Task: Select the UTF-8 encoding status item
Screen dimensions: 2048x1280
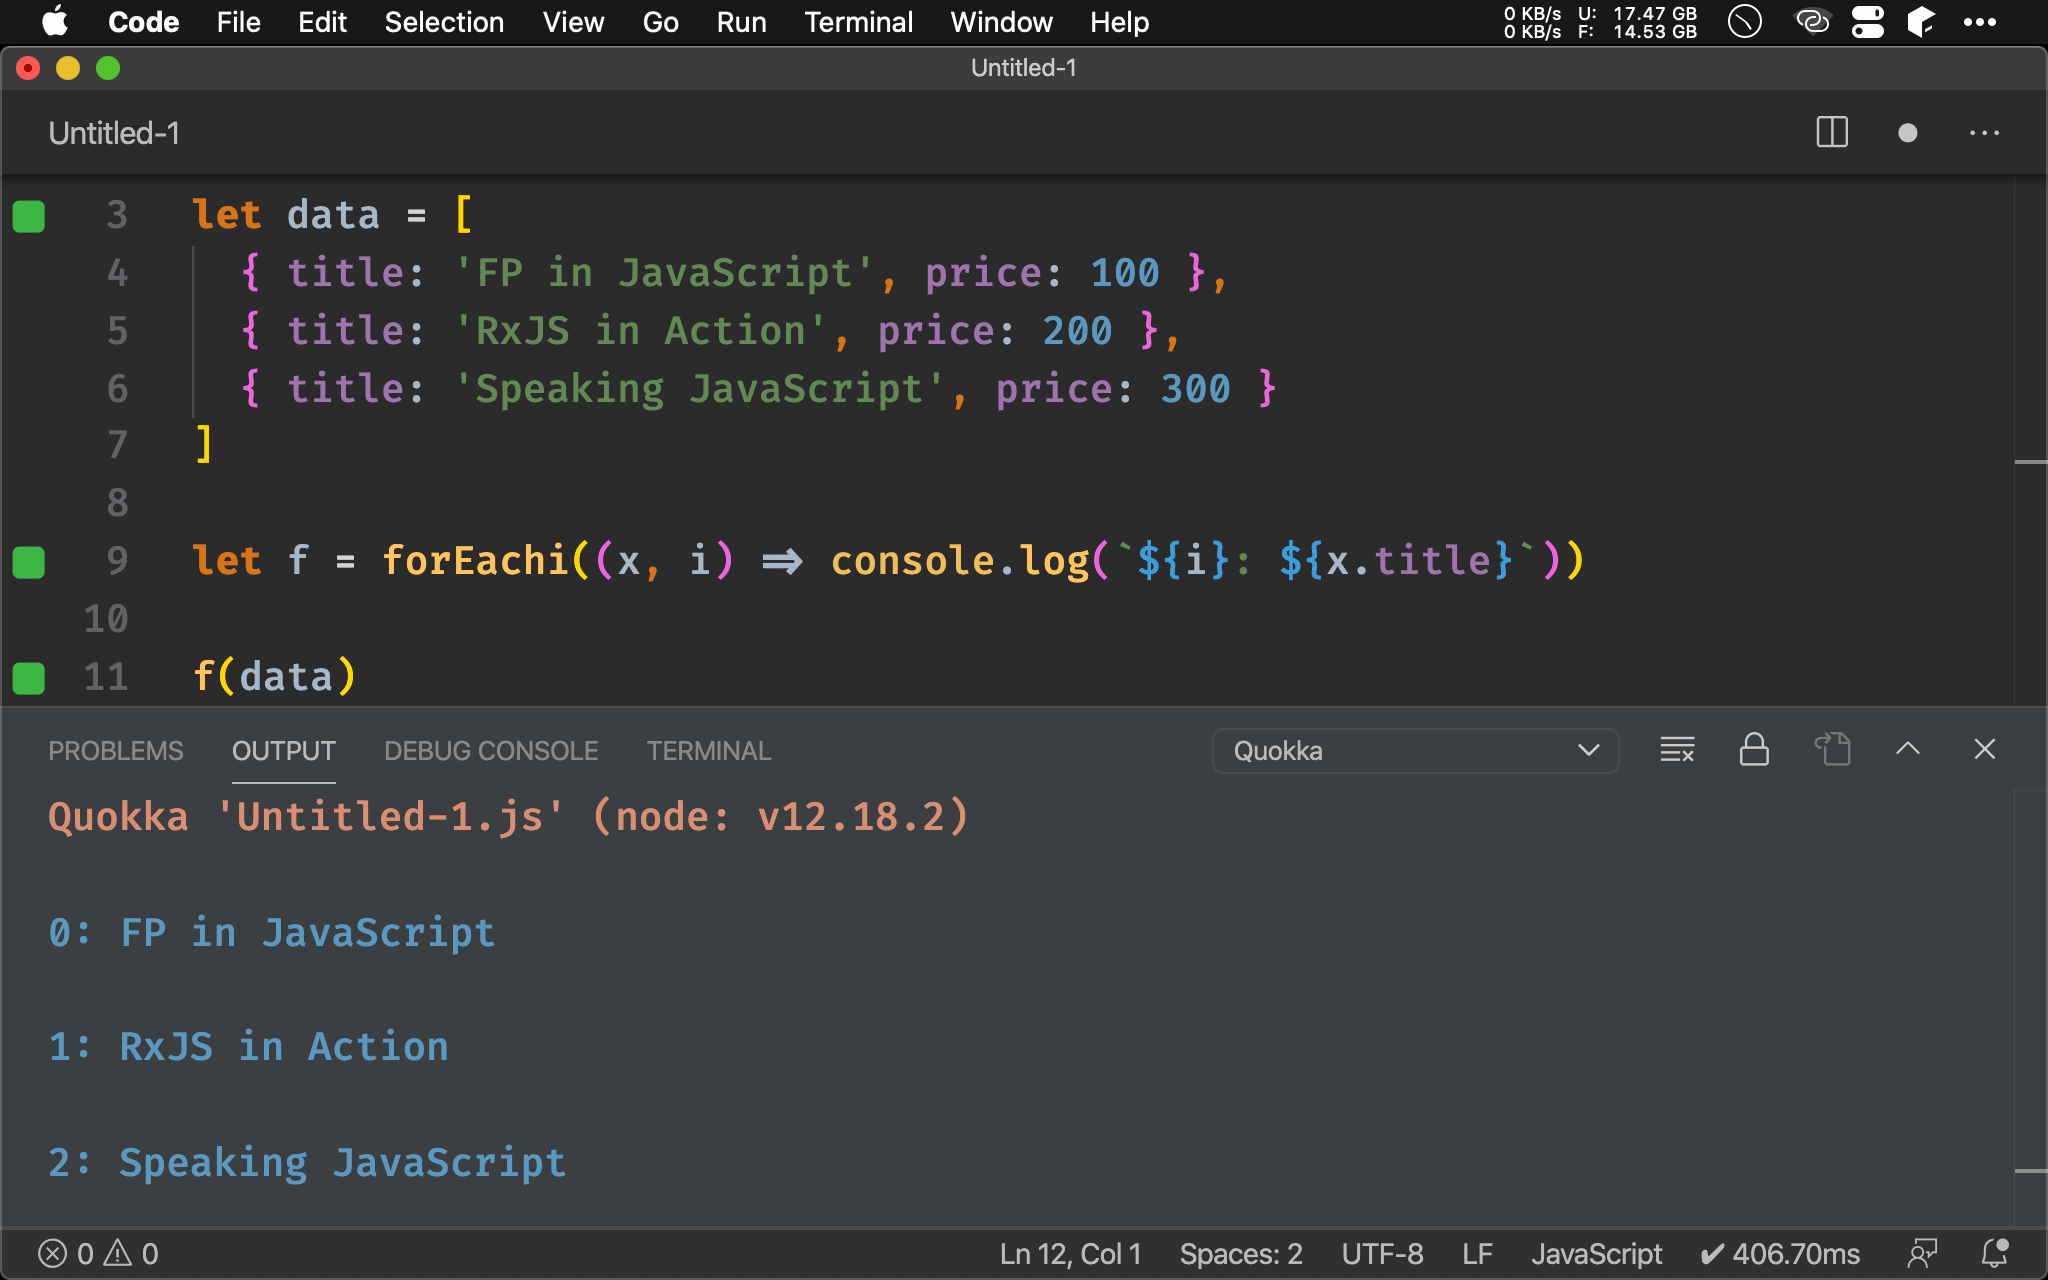Action: click(1382, 1254)
